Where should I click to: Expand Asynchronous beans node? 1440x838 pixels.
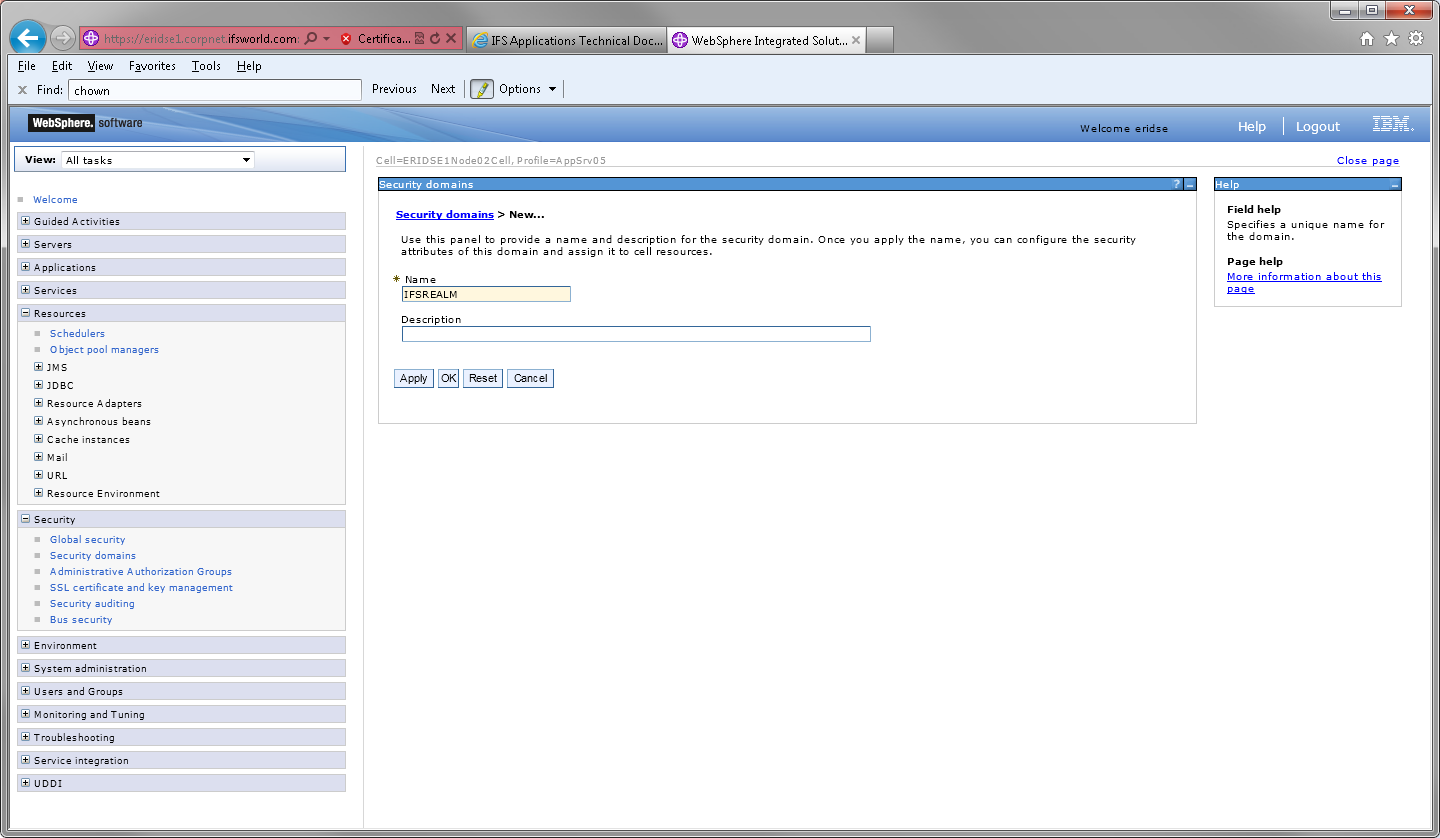pos(39,421)
